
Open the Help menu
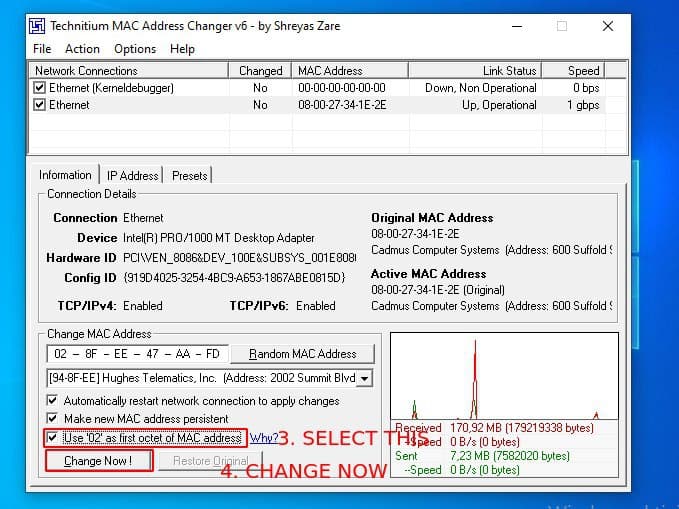click(x=182, y=48)
